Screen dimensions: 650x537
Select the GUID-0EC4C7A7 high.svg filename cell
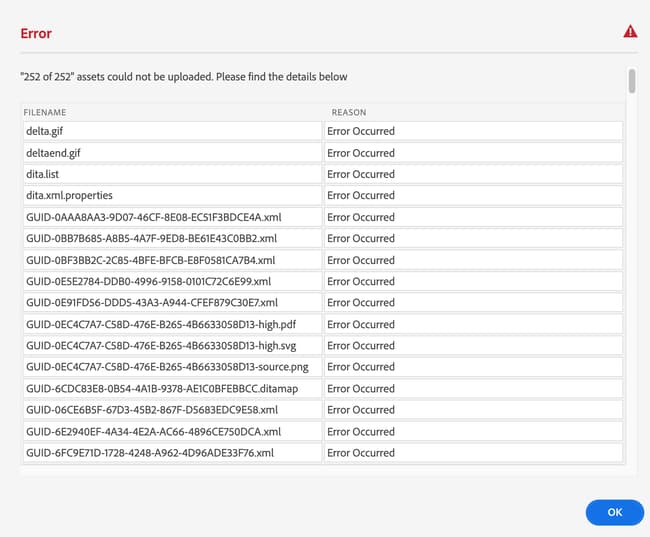[x=172, y=346]
